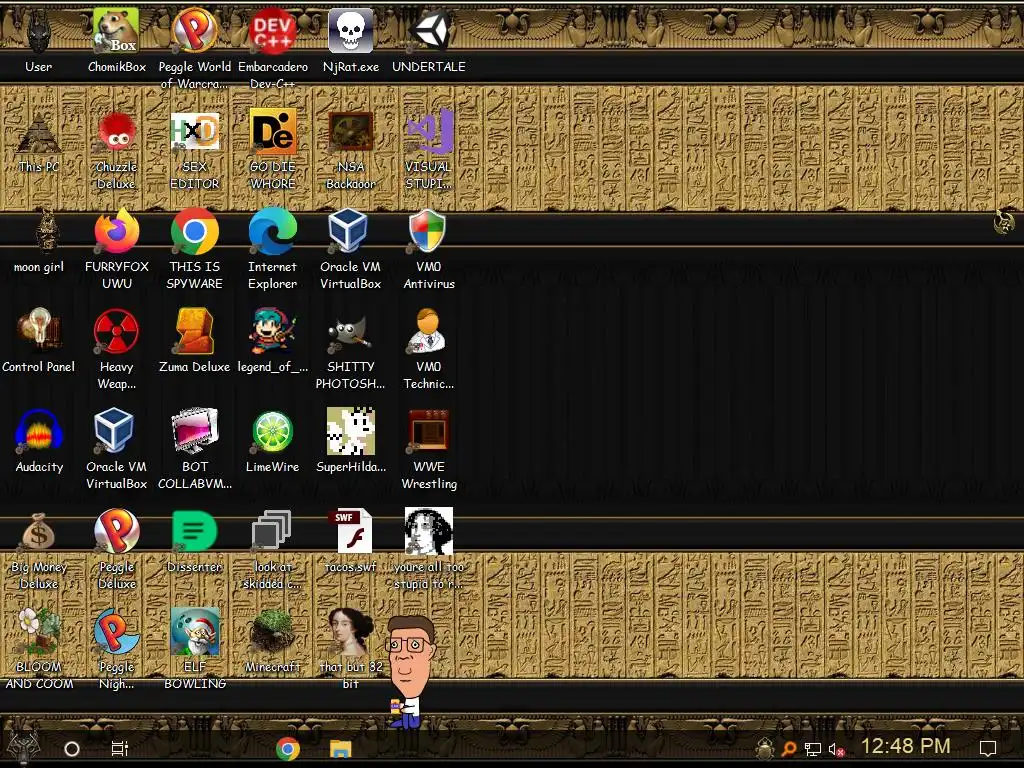Click the muted speaker volume icon

point(837,750)
